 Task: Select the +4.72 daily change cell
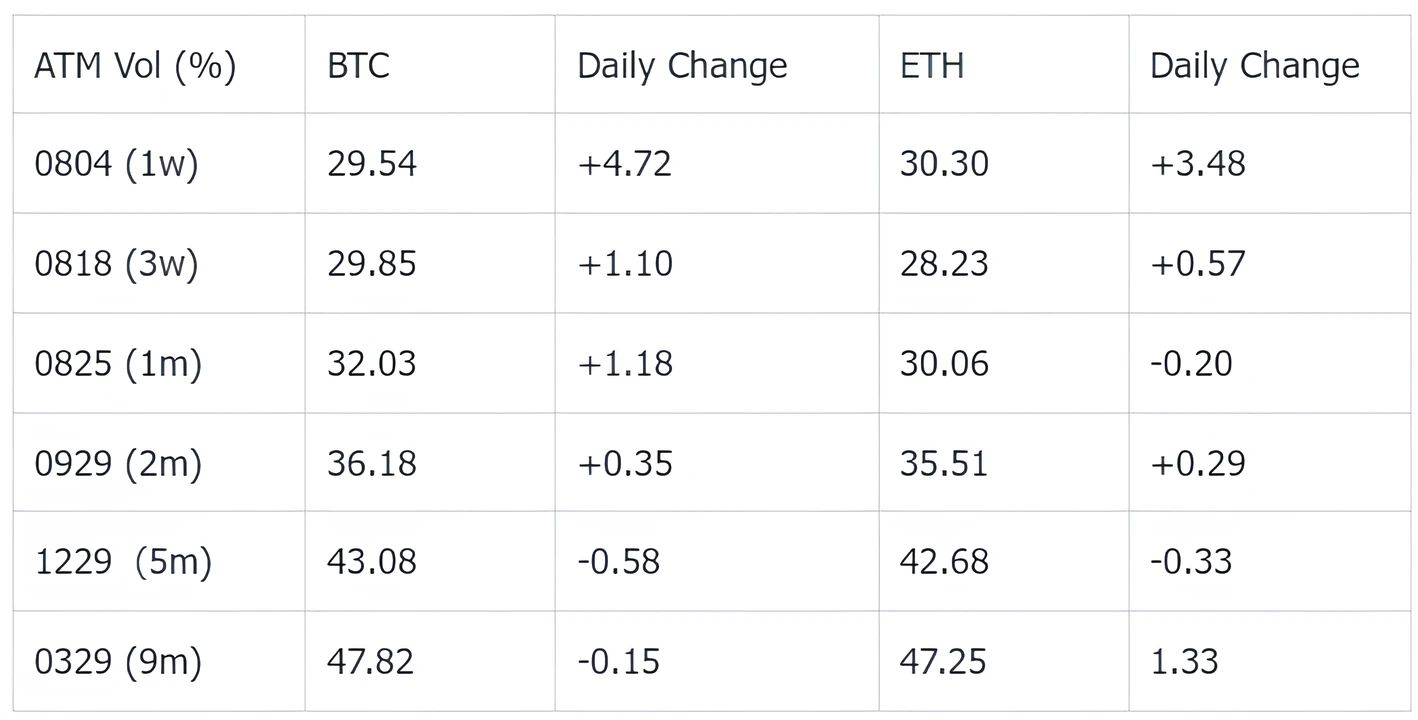point(625,164)
